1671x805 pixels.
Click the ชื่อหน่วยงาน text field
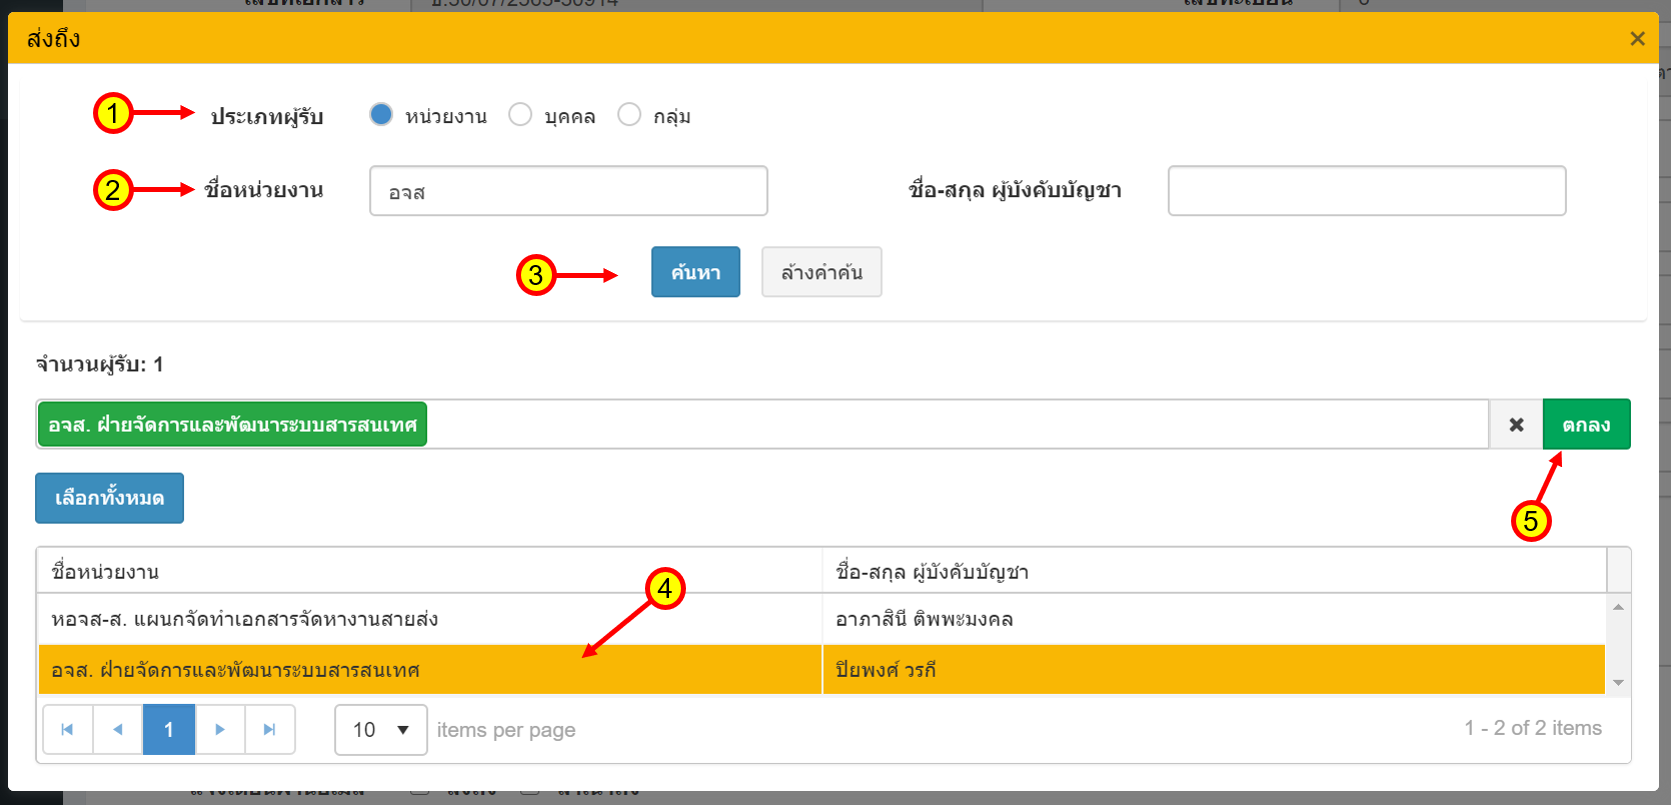568,191
